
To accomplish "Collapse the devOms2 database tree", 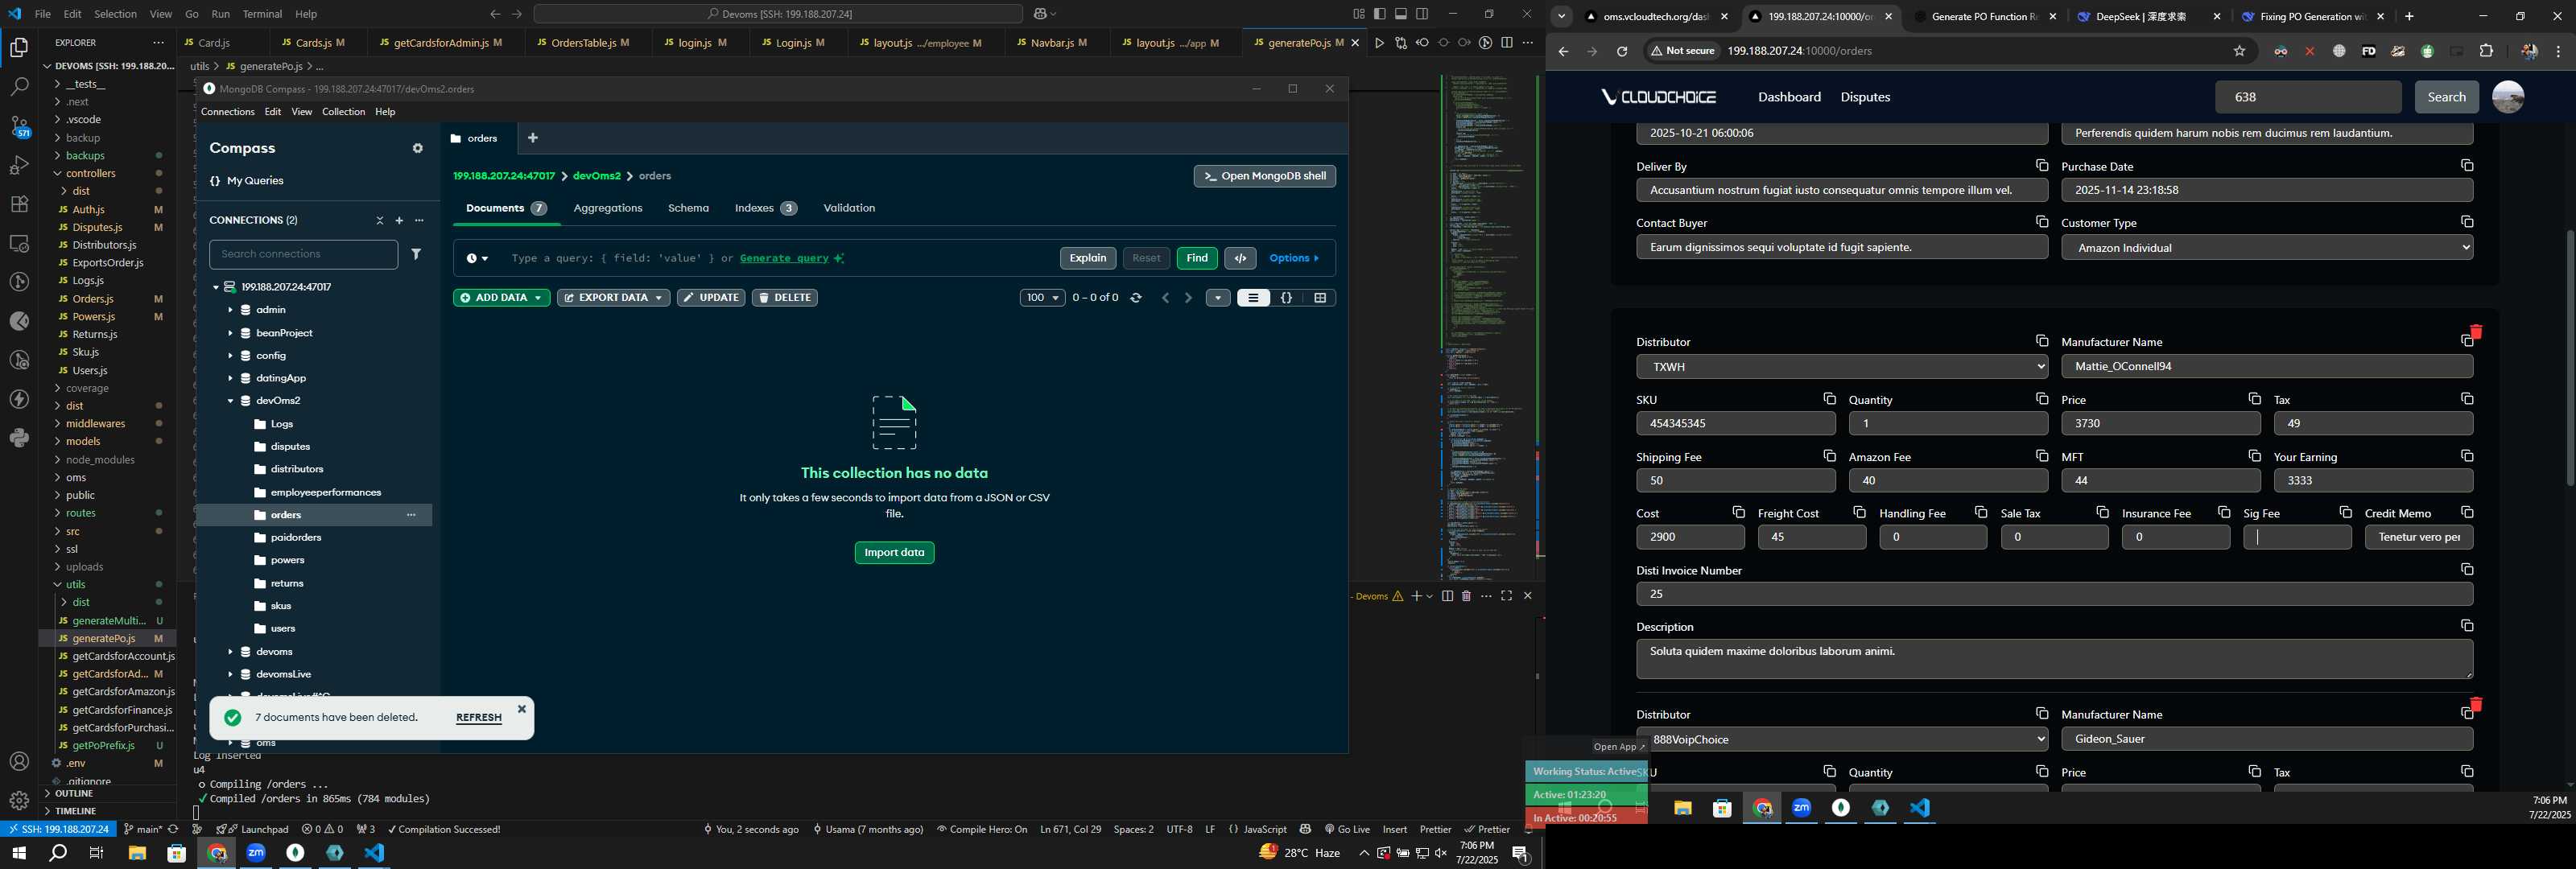I will click(230, 401).
